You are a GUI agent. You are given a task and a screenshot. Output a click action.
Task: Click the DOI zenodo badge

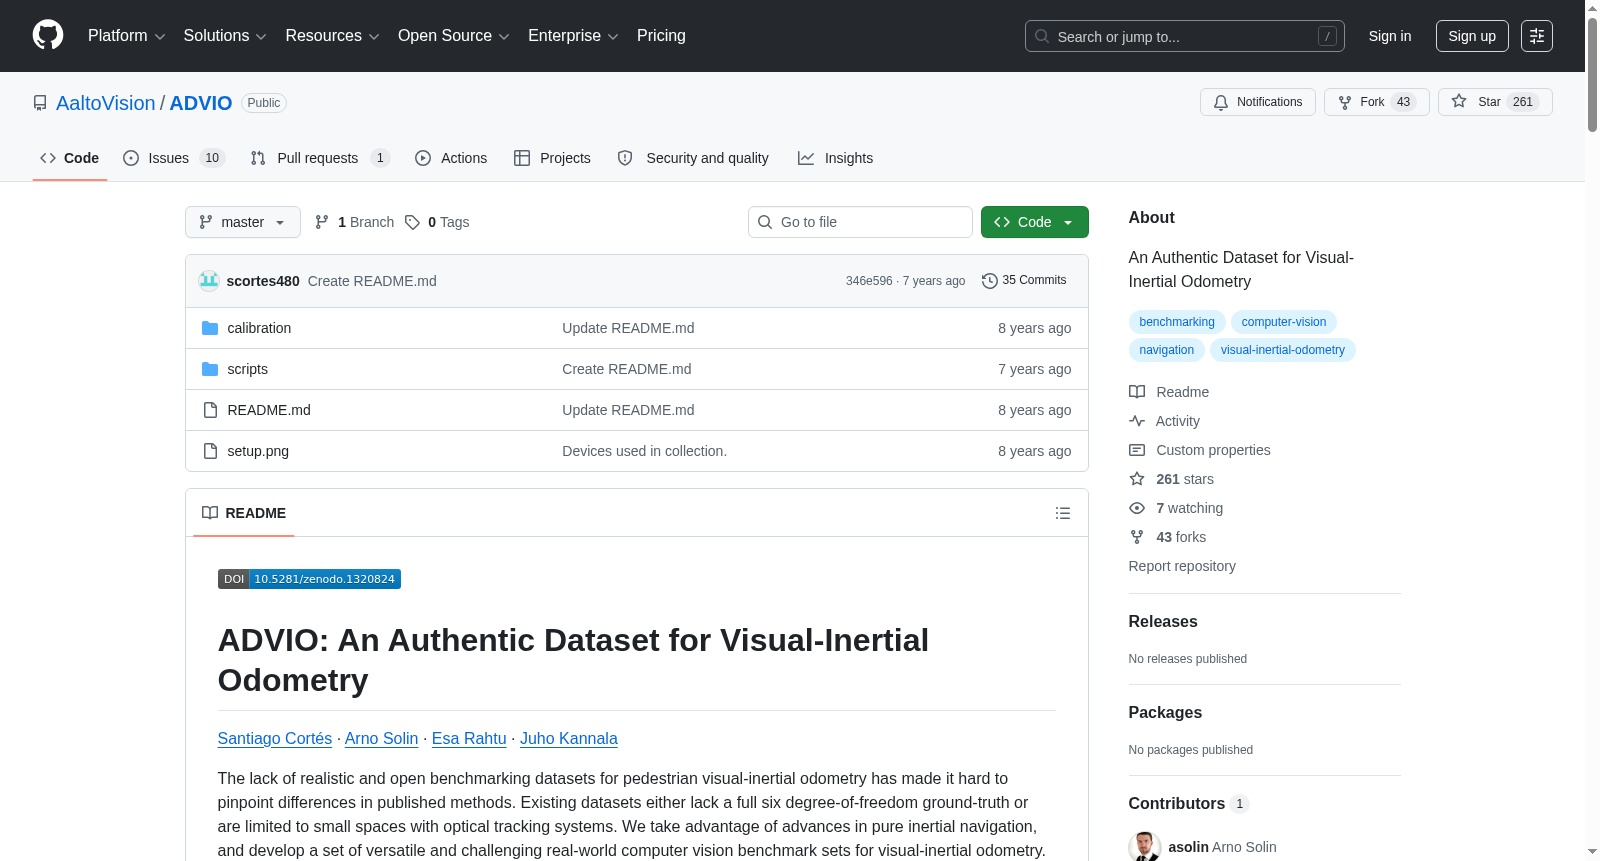coord(309,579)
